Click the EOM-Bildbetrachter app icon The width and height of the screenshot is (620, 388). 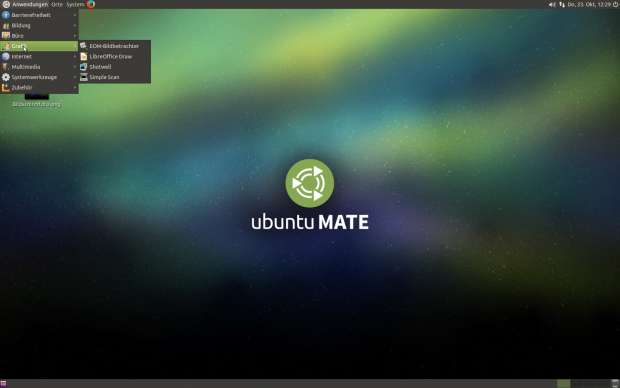coord(83,46)
